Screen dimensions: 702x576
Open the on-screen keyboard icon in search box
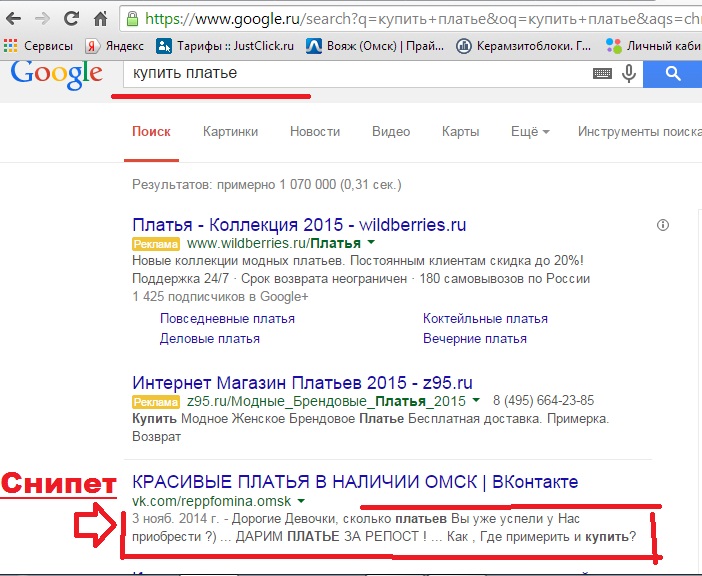point(602,73)
